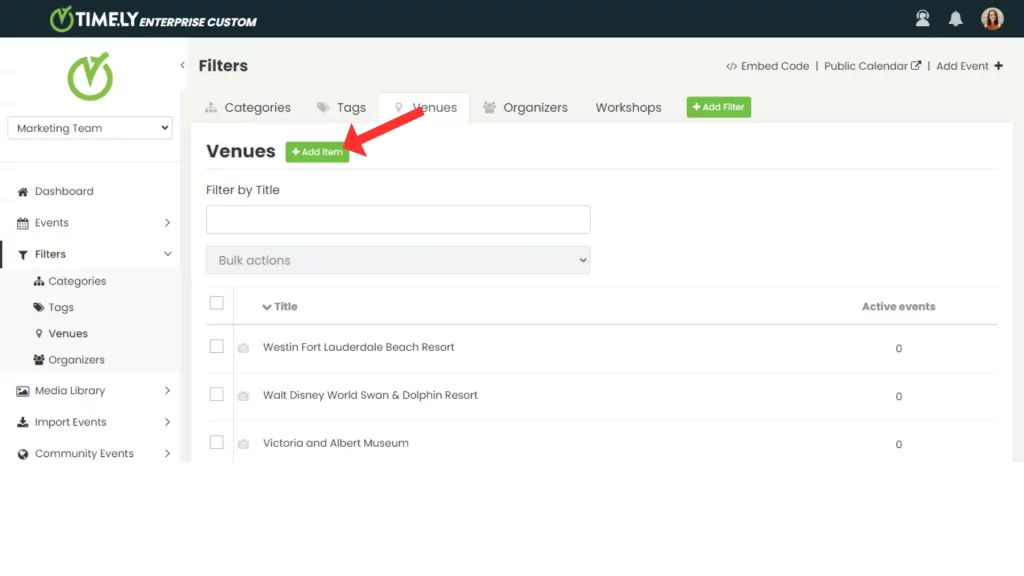The width and height of the screenshot is (1024, 576).
Task: Click the sidebar Venues pin icon
Action: tap(39, 333)
